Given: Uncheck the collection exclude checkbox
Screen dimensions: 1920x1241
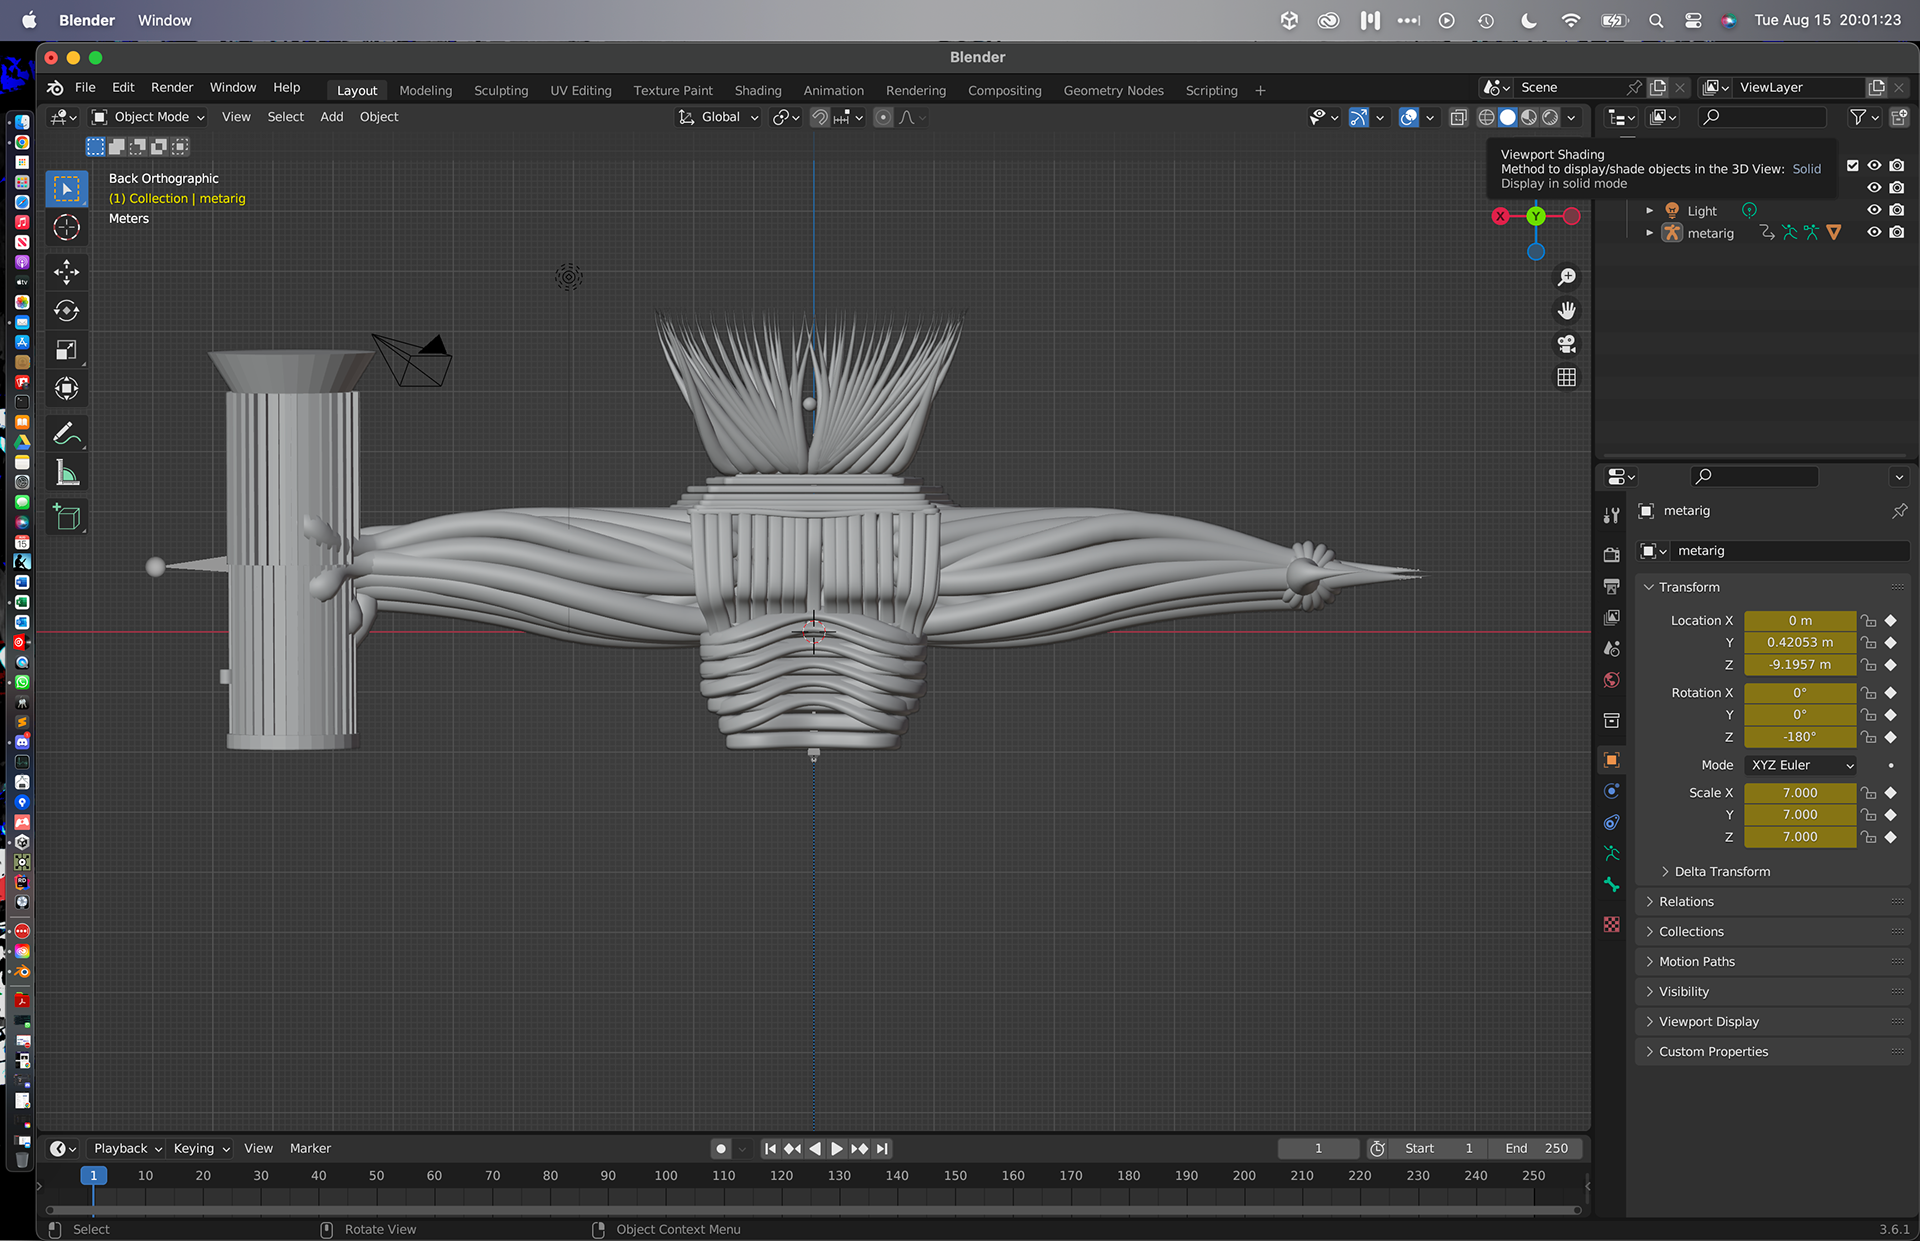Looking at the screenshot, I should click(1852, 165).
